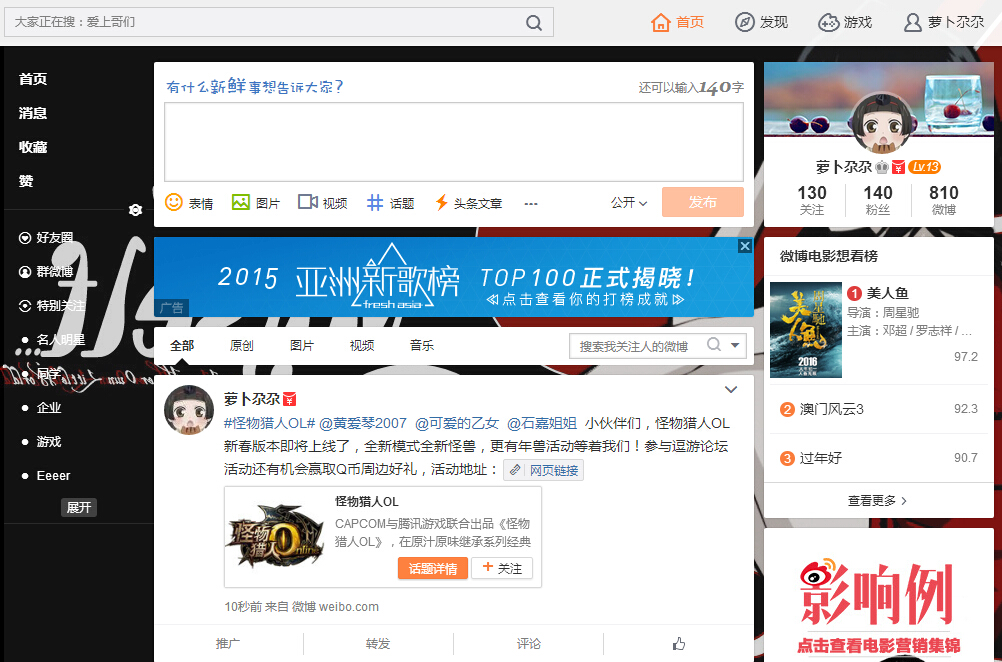Click 推广 under the post
The image size is (1002, 662).
[228, 643]
